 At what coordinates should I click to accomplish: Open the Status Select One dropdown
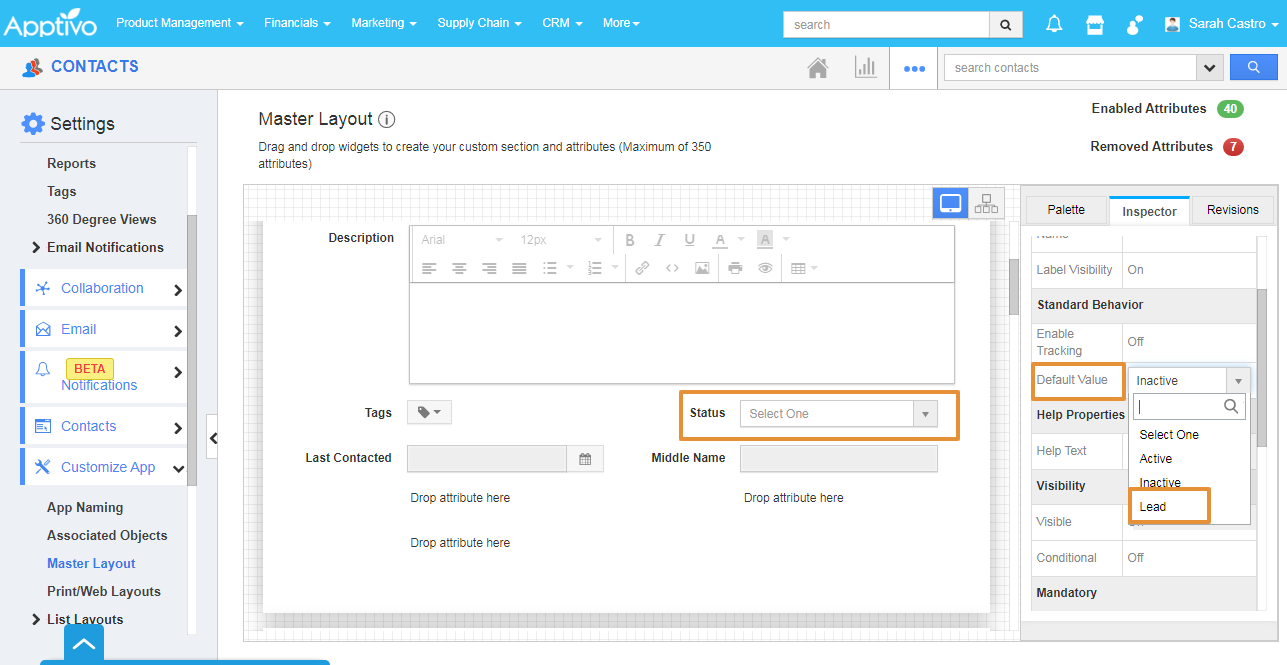coord(838,414)
